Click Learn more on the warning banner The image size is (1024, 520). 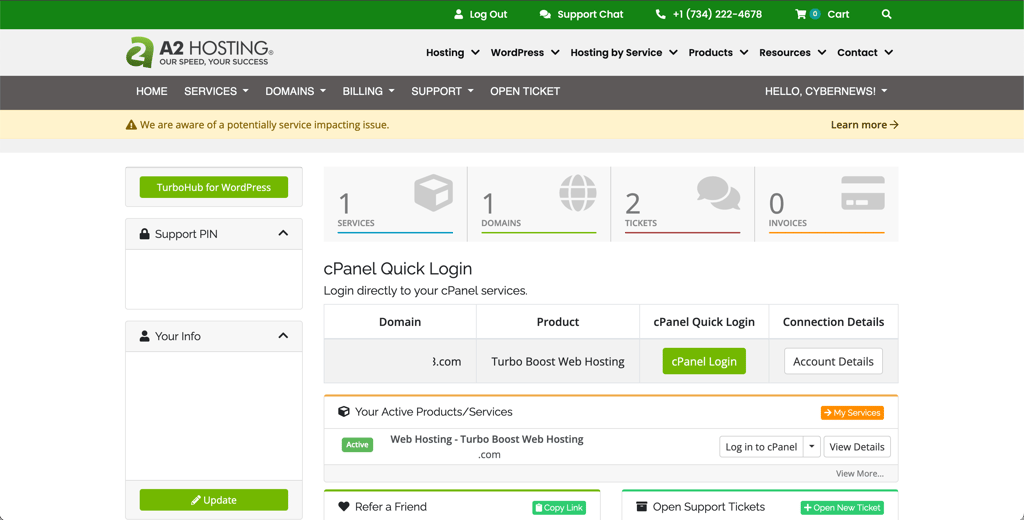(865, 125)
